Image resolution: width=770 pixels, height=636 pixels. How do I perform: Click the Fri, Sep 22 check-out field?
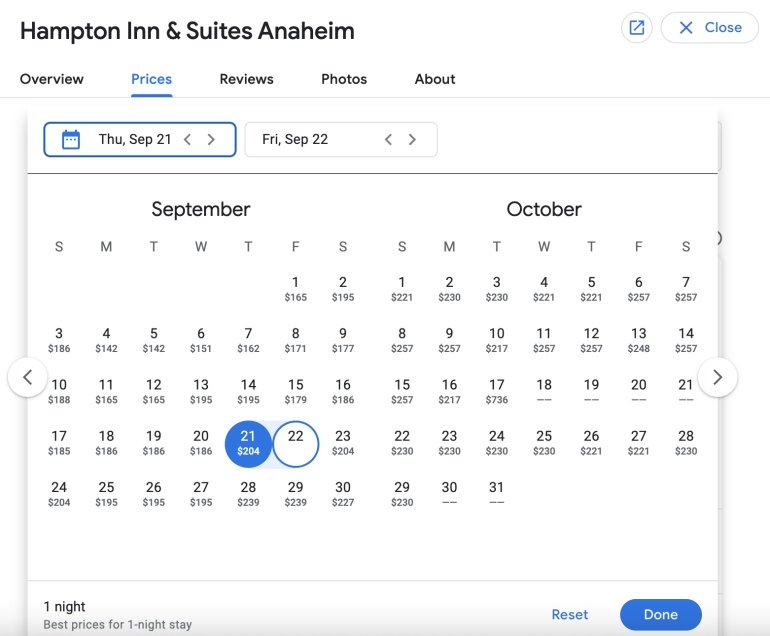coord(310,140)
